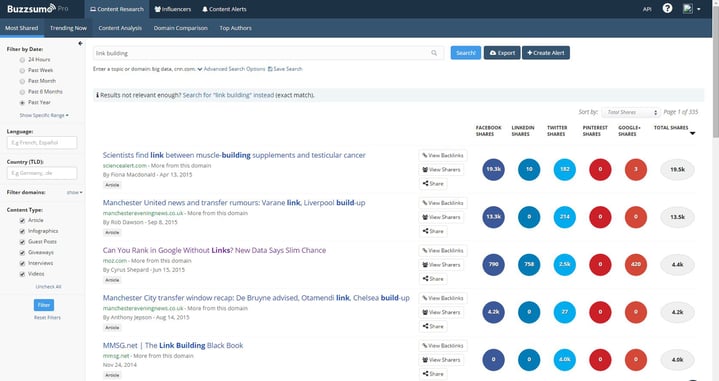Screen dimensions: 719x381
Task: Uncheck the Guest Posts content type
Action: [x=22, y=242]
